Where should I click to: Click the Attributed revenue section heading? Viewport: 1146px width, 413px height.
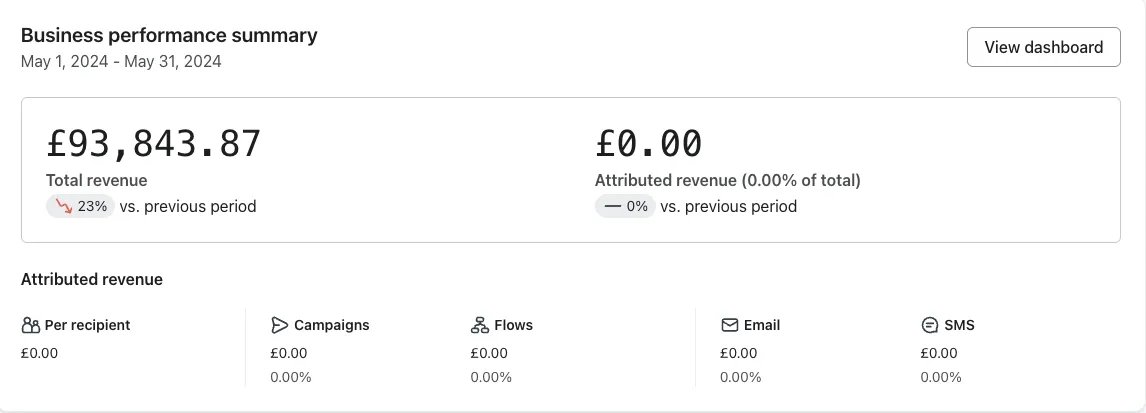coord(92,279)
